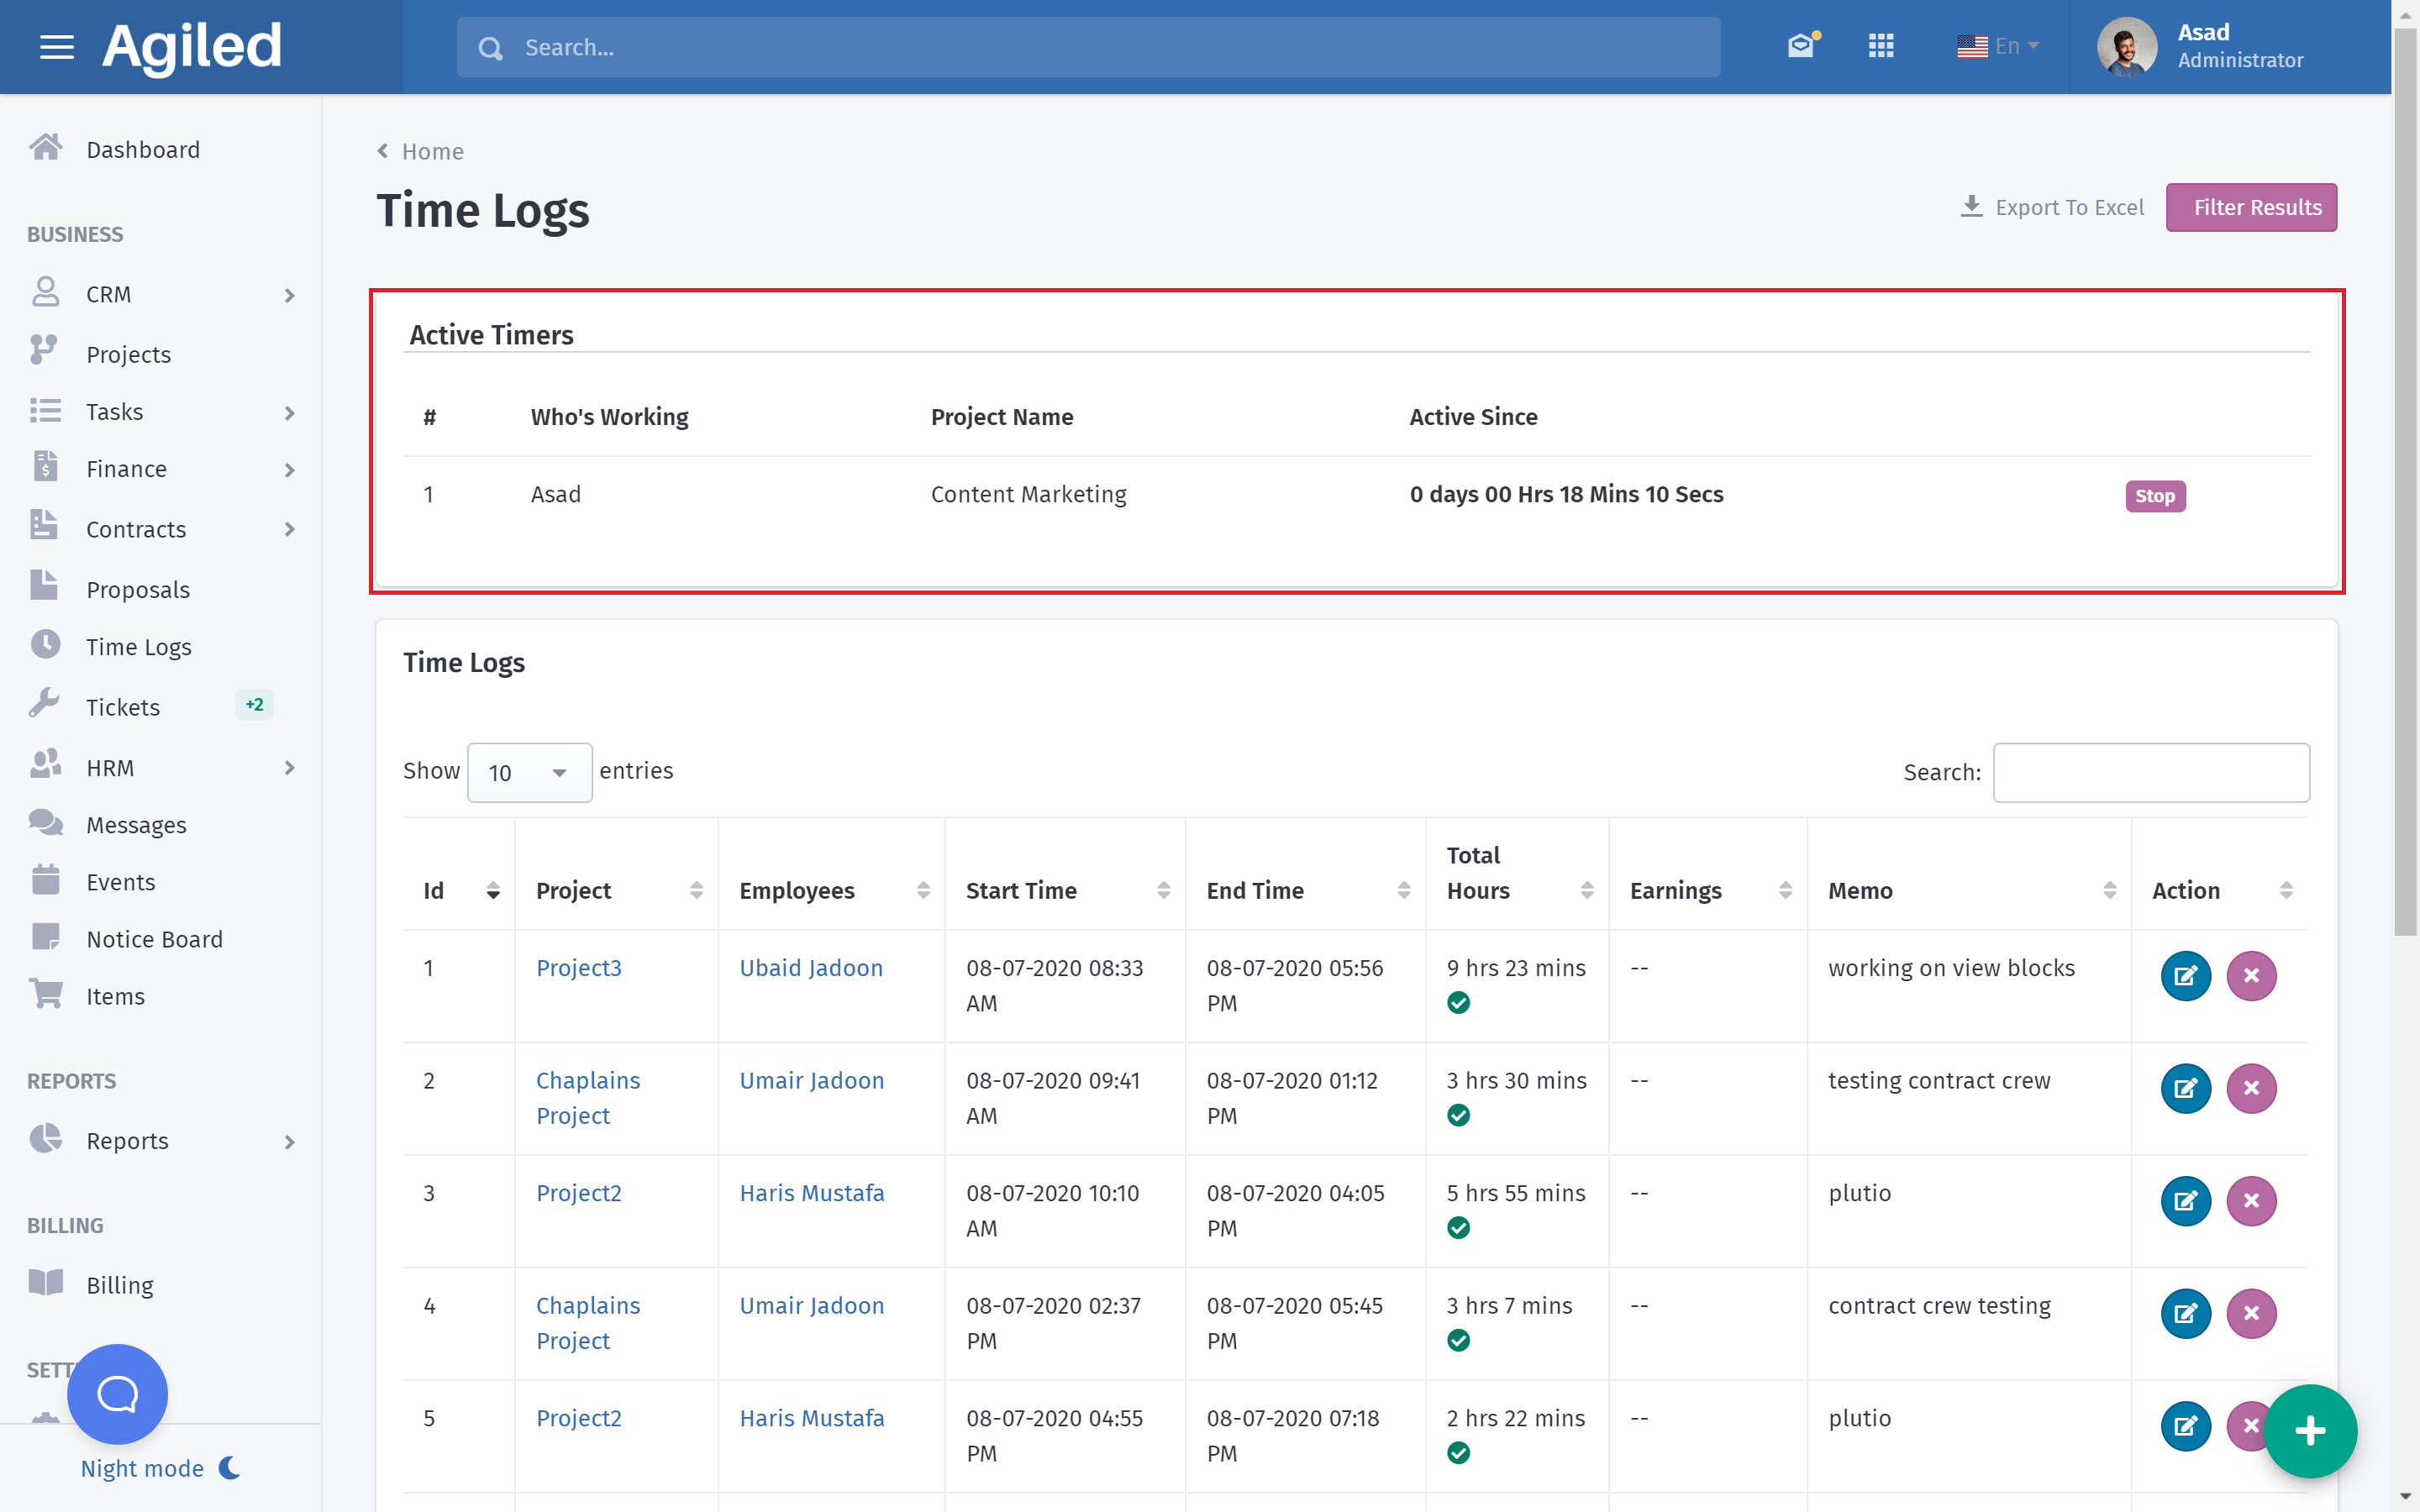Open Tickets in the sidebar
Viewport: 2420px width, 1512px height.
pos(123,707)
